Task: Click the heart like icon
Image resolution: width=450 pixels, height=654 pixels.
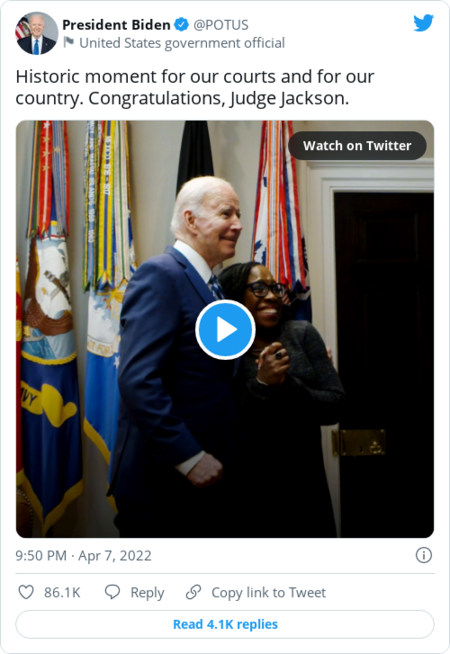Action: pos(26,592)
